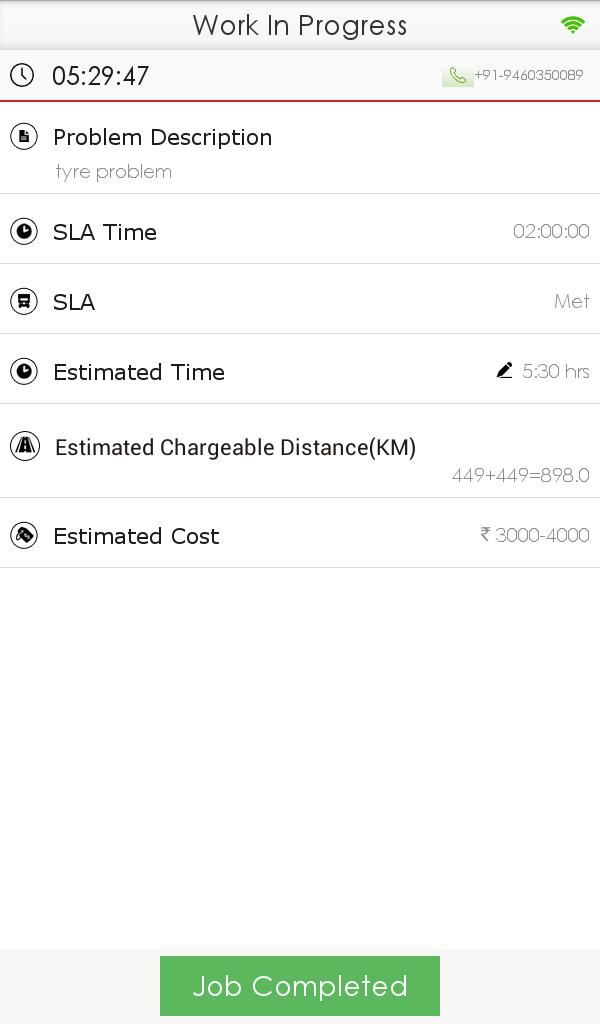Tap the Wi-Fi signal indicator
Screen dimensions: 600x1024
click(x=573, y=25)
